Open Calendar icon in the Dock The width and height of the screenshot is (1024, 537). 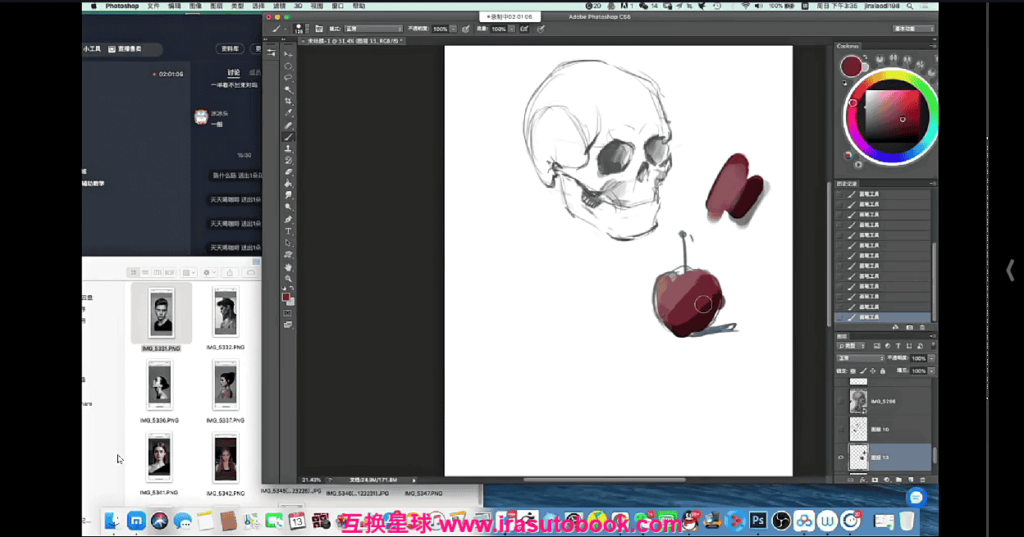297,521
